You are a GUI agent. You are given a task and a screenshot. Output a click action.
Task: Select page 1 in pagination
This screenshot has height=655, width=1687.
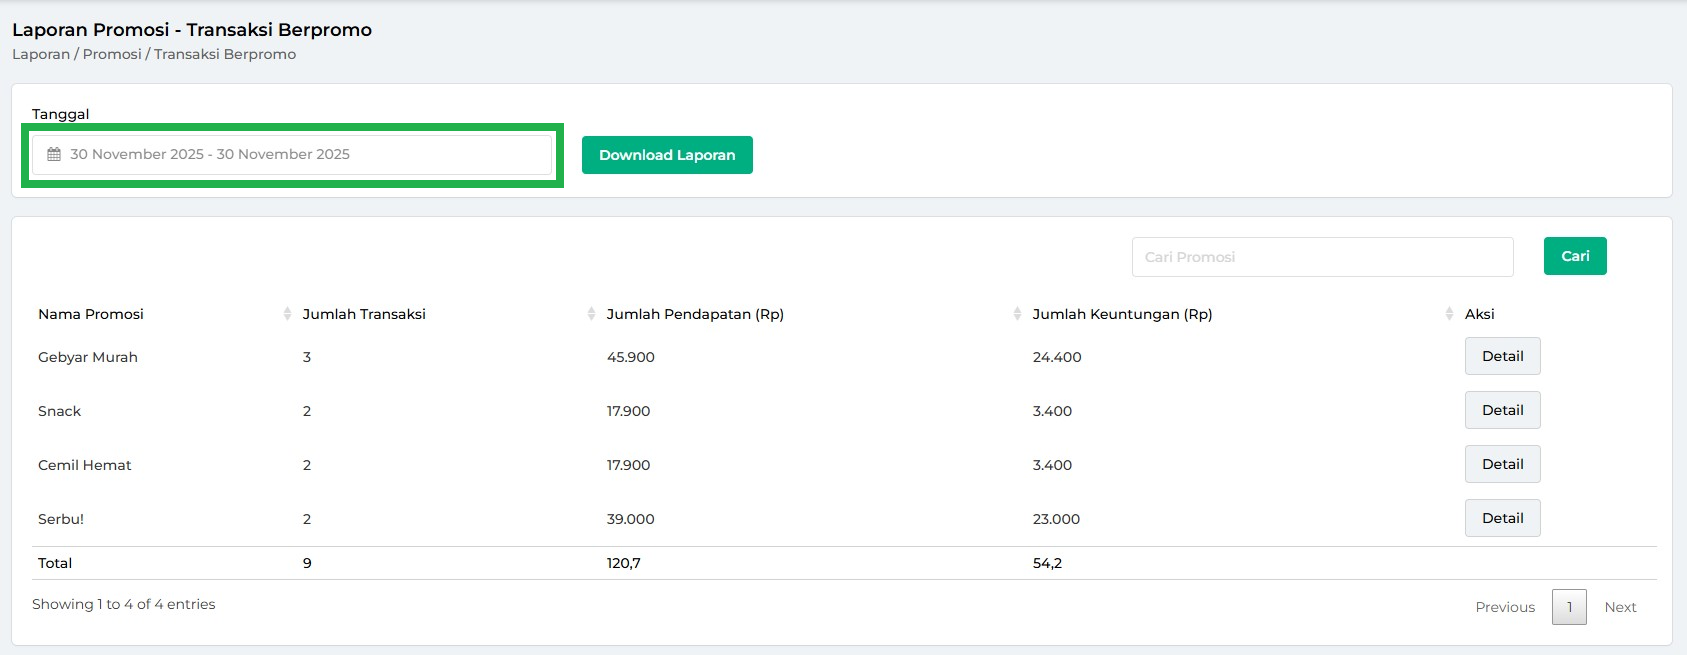[1569, 607]
